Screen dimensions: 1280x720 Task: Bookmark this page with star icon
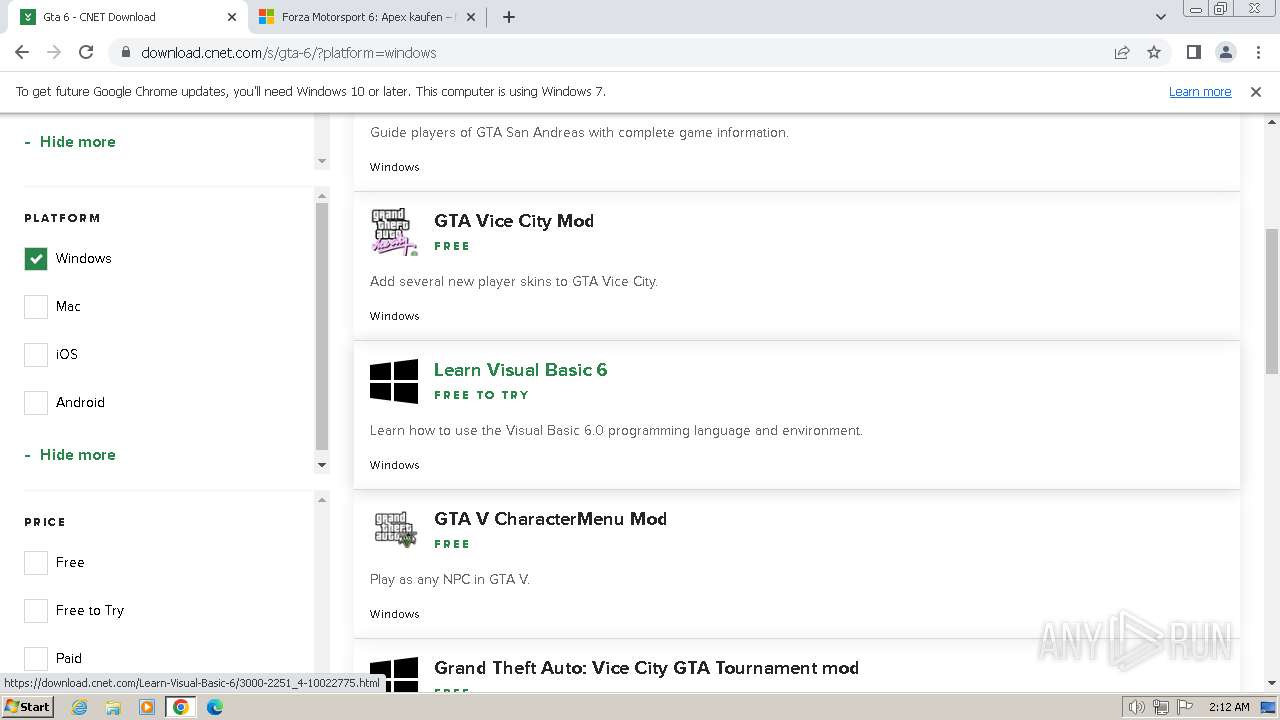(1154, 52)
